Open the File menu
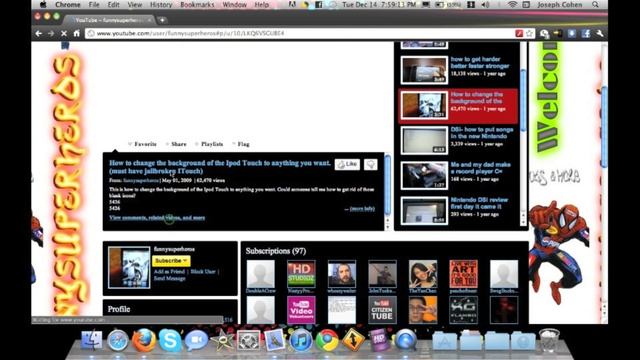This screenshot has width=640, height=360. 94,5
